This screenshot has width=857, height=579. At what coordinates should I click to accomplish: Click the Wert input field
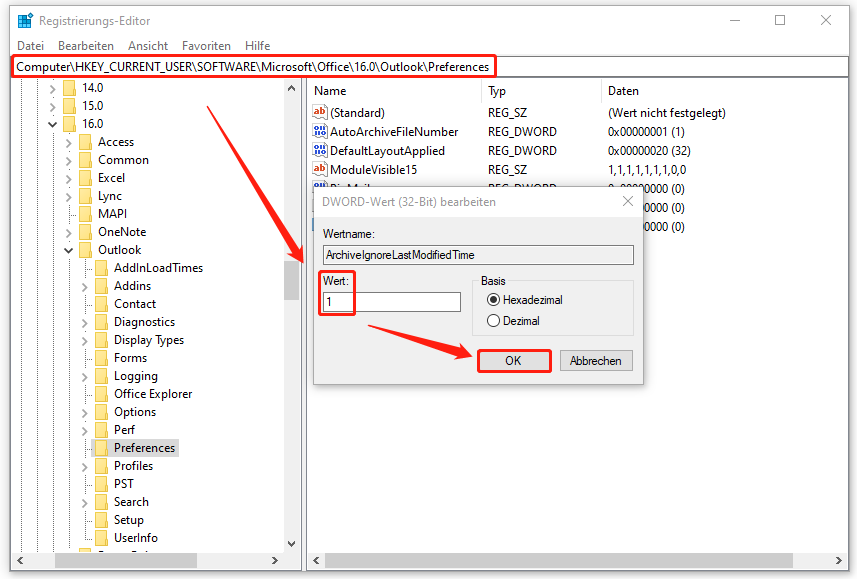[391, 302]
